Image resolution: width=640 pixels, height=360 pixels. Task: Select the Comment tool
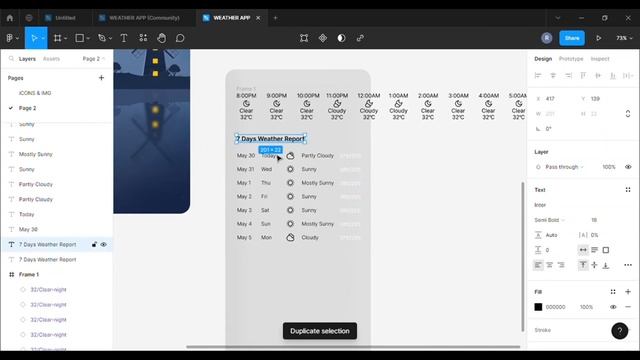[180, 38]
